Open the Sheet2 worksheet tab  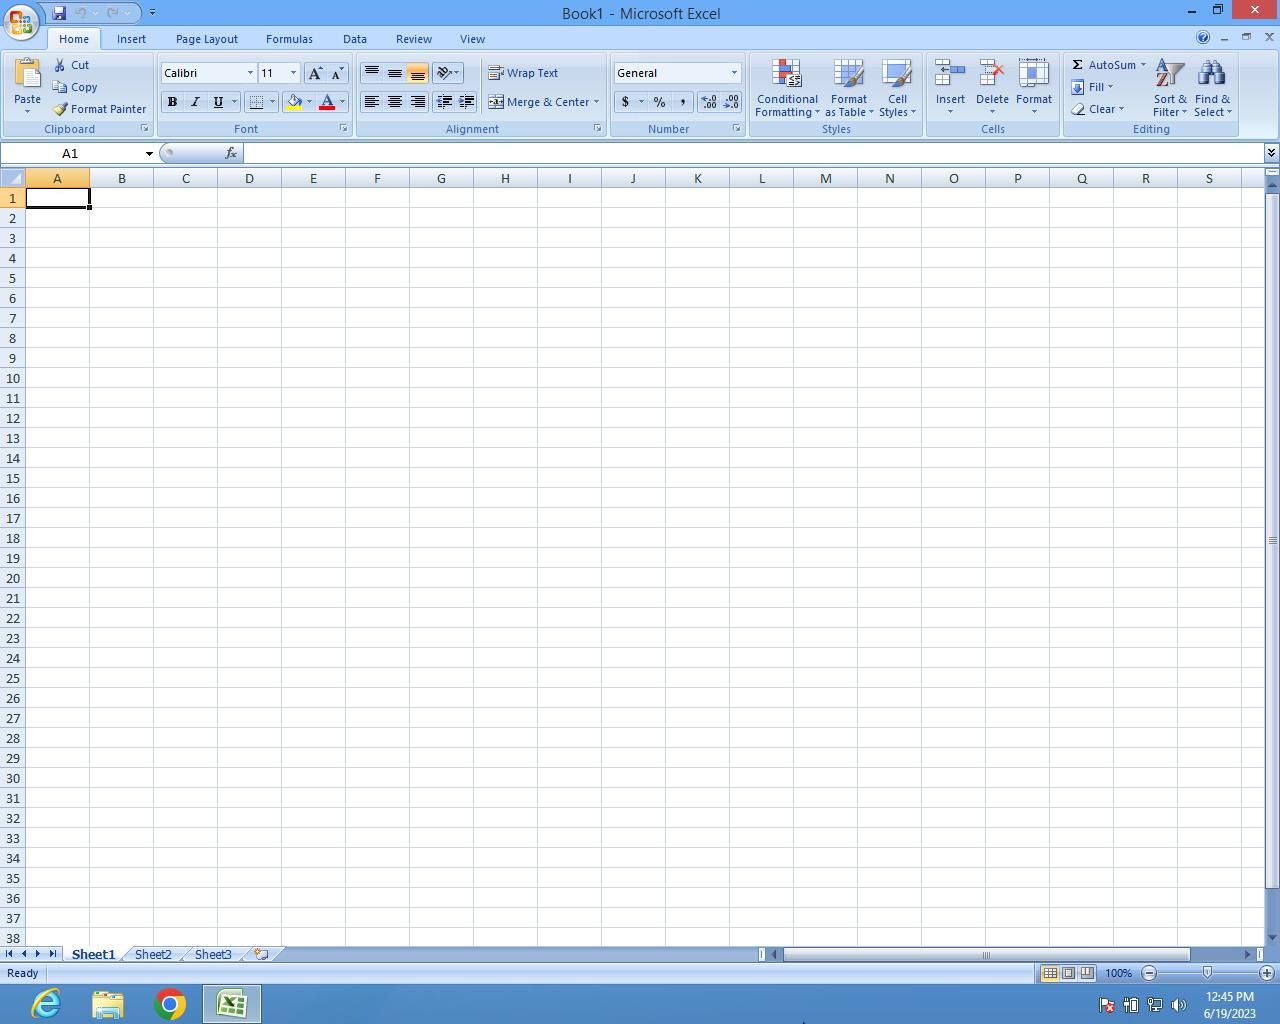click(x=153, y=954)
